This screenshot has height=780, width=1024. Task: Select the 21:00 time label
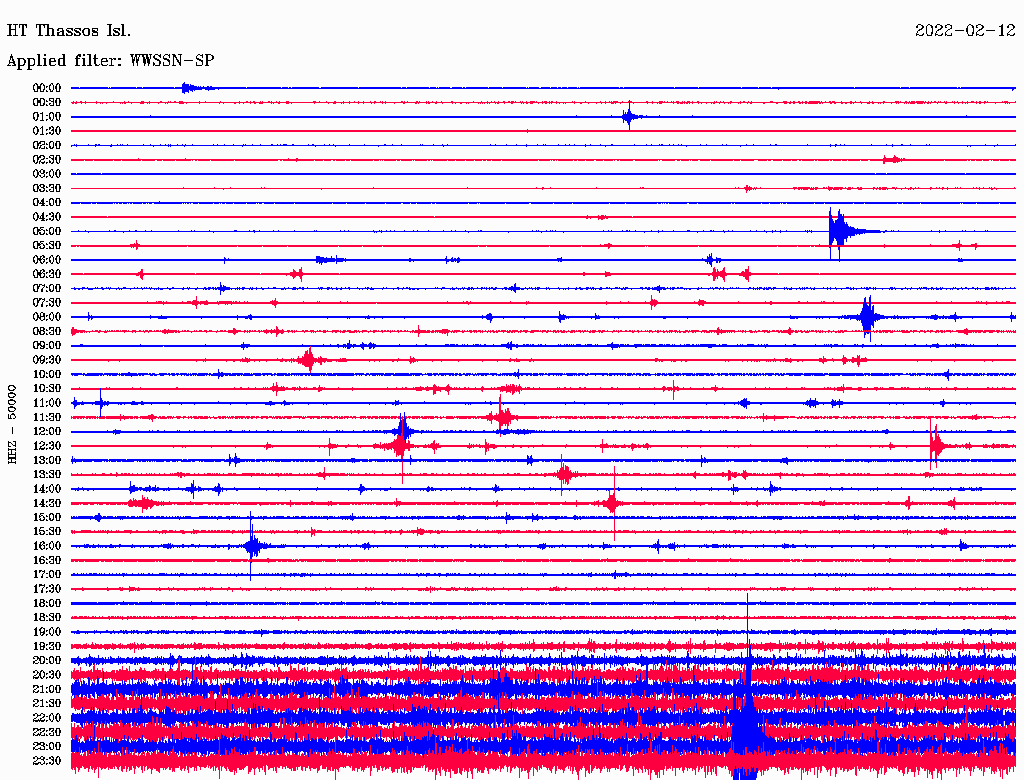tap(46, 690)
